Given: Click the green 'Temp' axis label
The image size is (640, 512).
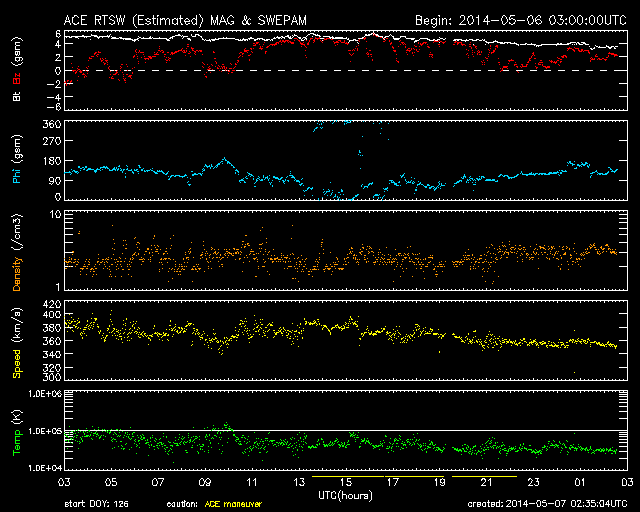Looking at the screenshot, I should [x=17, y=443].
